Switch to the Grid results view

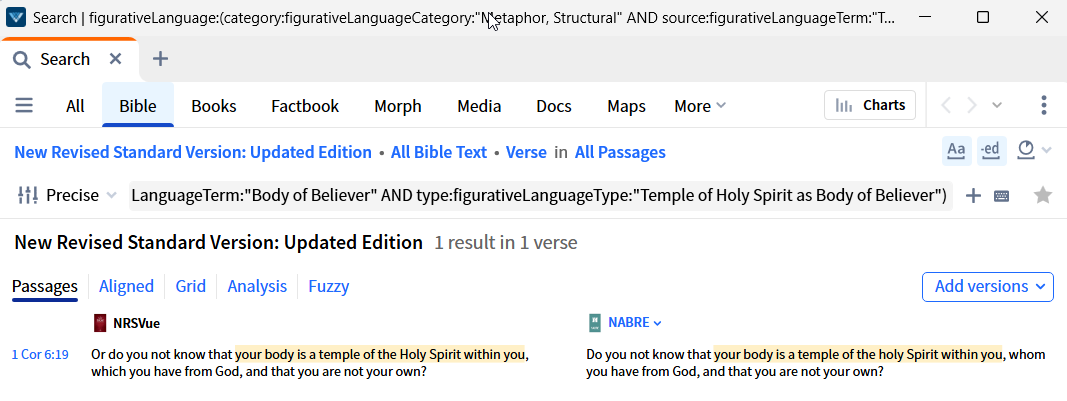[x=191, y=287]
